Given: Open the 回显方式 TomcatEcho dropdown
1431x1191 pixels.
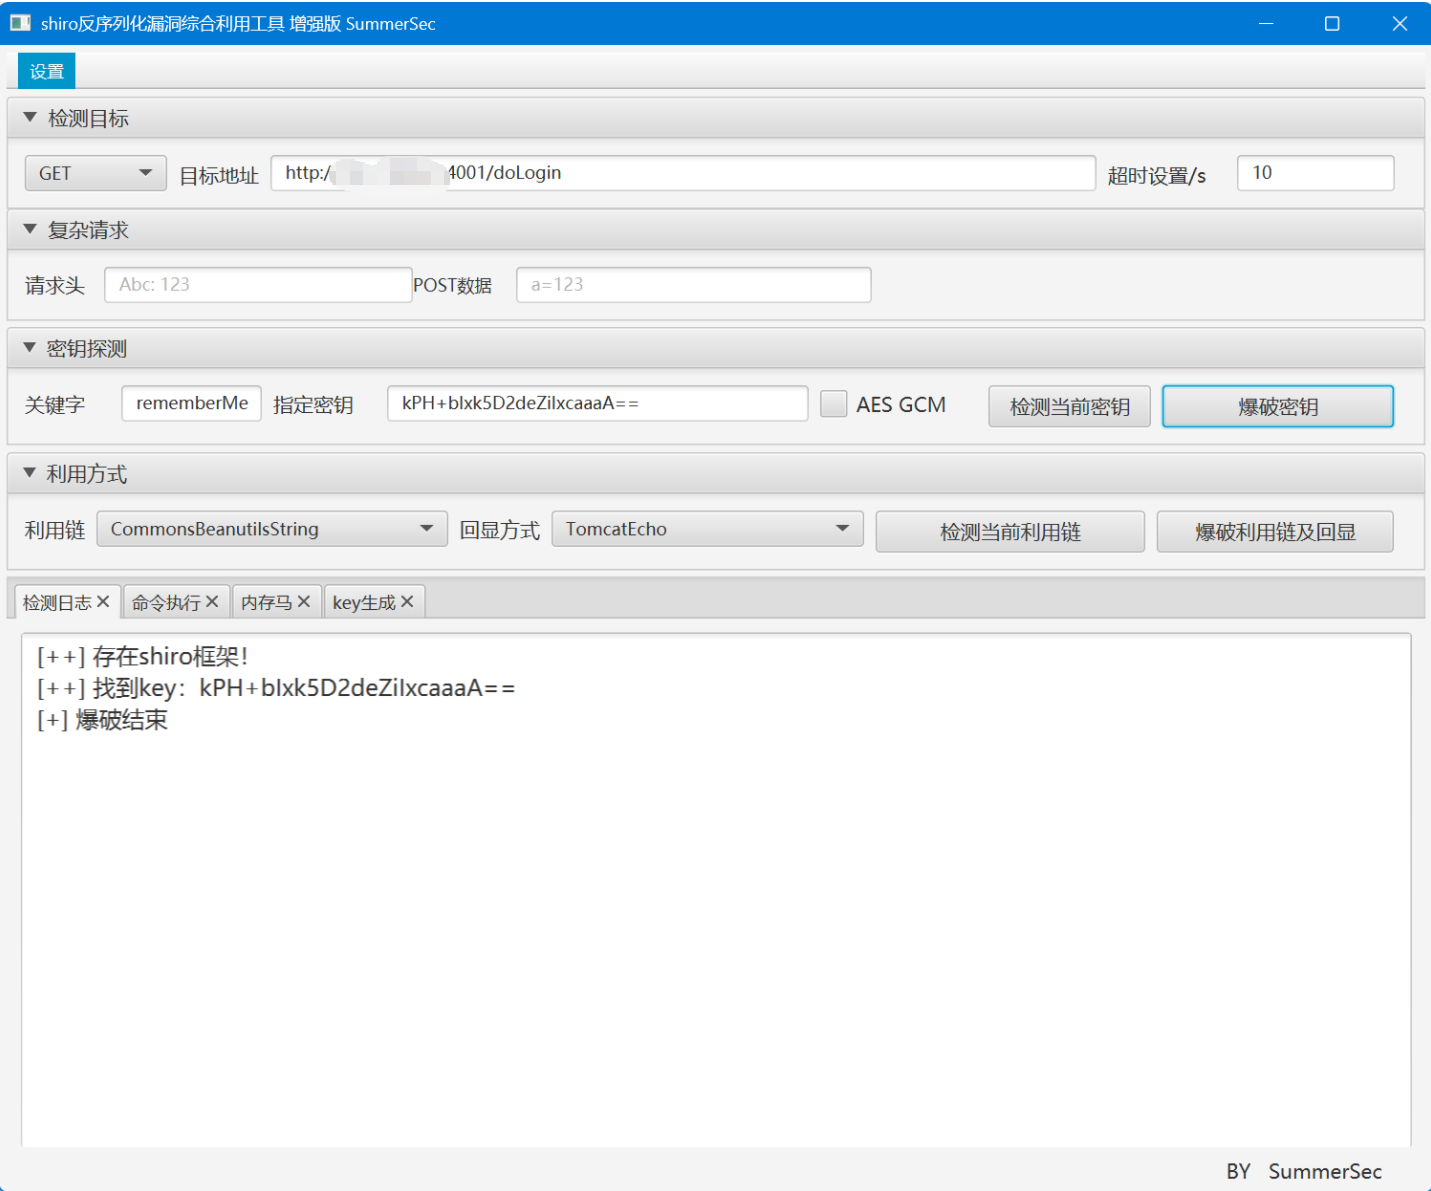Looking at the screenshot, I should pyautogui.click(x=707, y=529).
